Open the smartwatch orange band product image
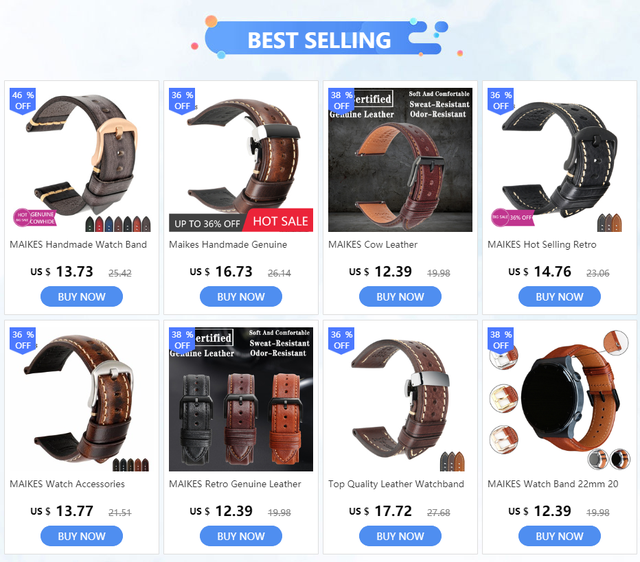Viewport: 640px width, 562px height. pyautogui.click(x=559, y=399)
